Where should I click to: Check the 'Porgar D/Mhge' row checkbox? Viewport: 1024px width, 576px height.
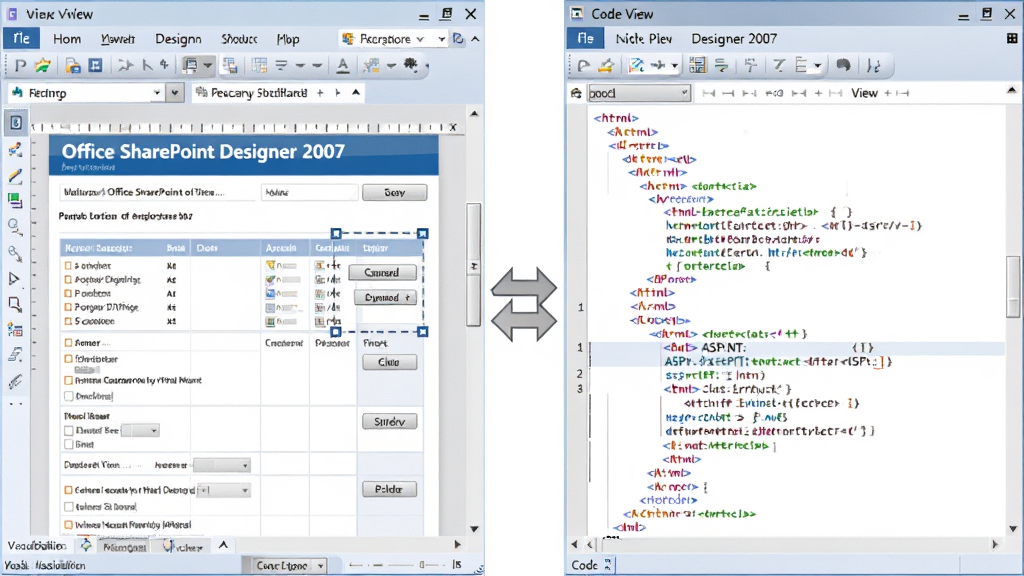pyautogui.click(x=68, y=307)
